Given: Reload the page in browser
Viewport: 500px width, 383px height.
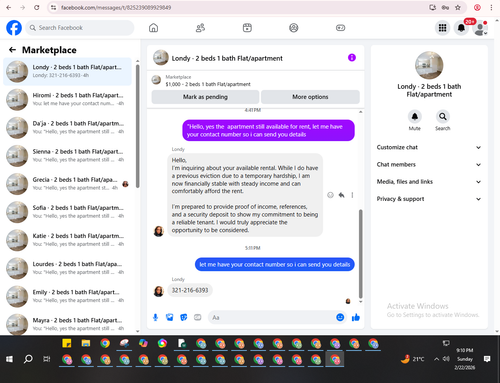Looking at the screenshot, I should [x=37, y=7].
